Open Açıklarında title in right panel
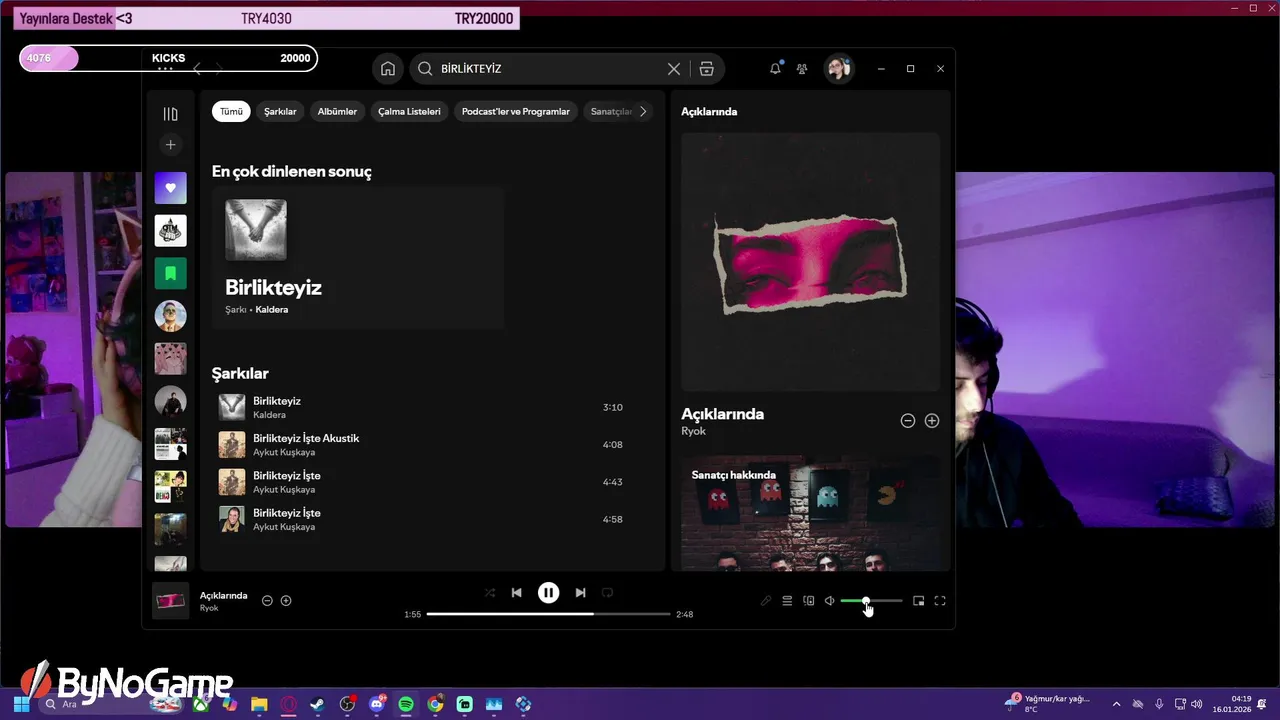 point(722,414)
